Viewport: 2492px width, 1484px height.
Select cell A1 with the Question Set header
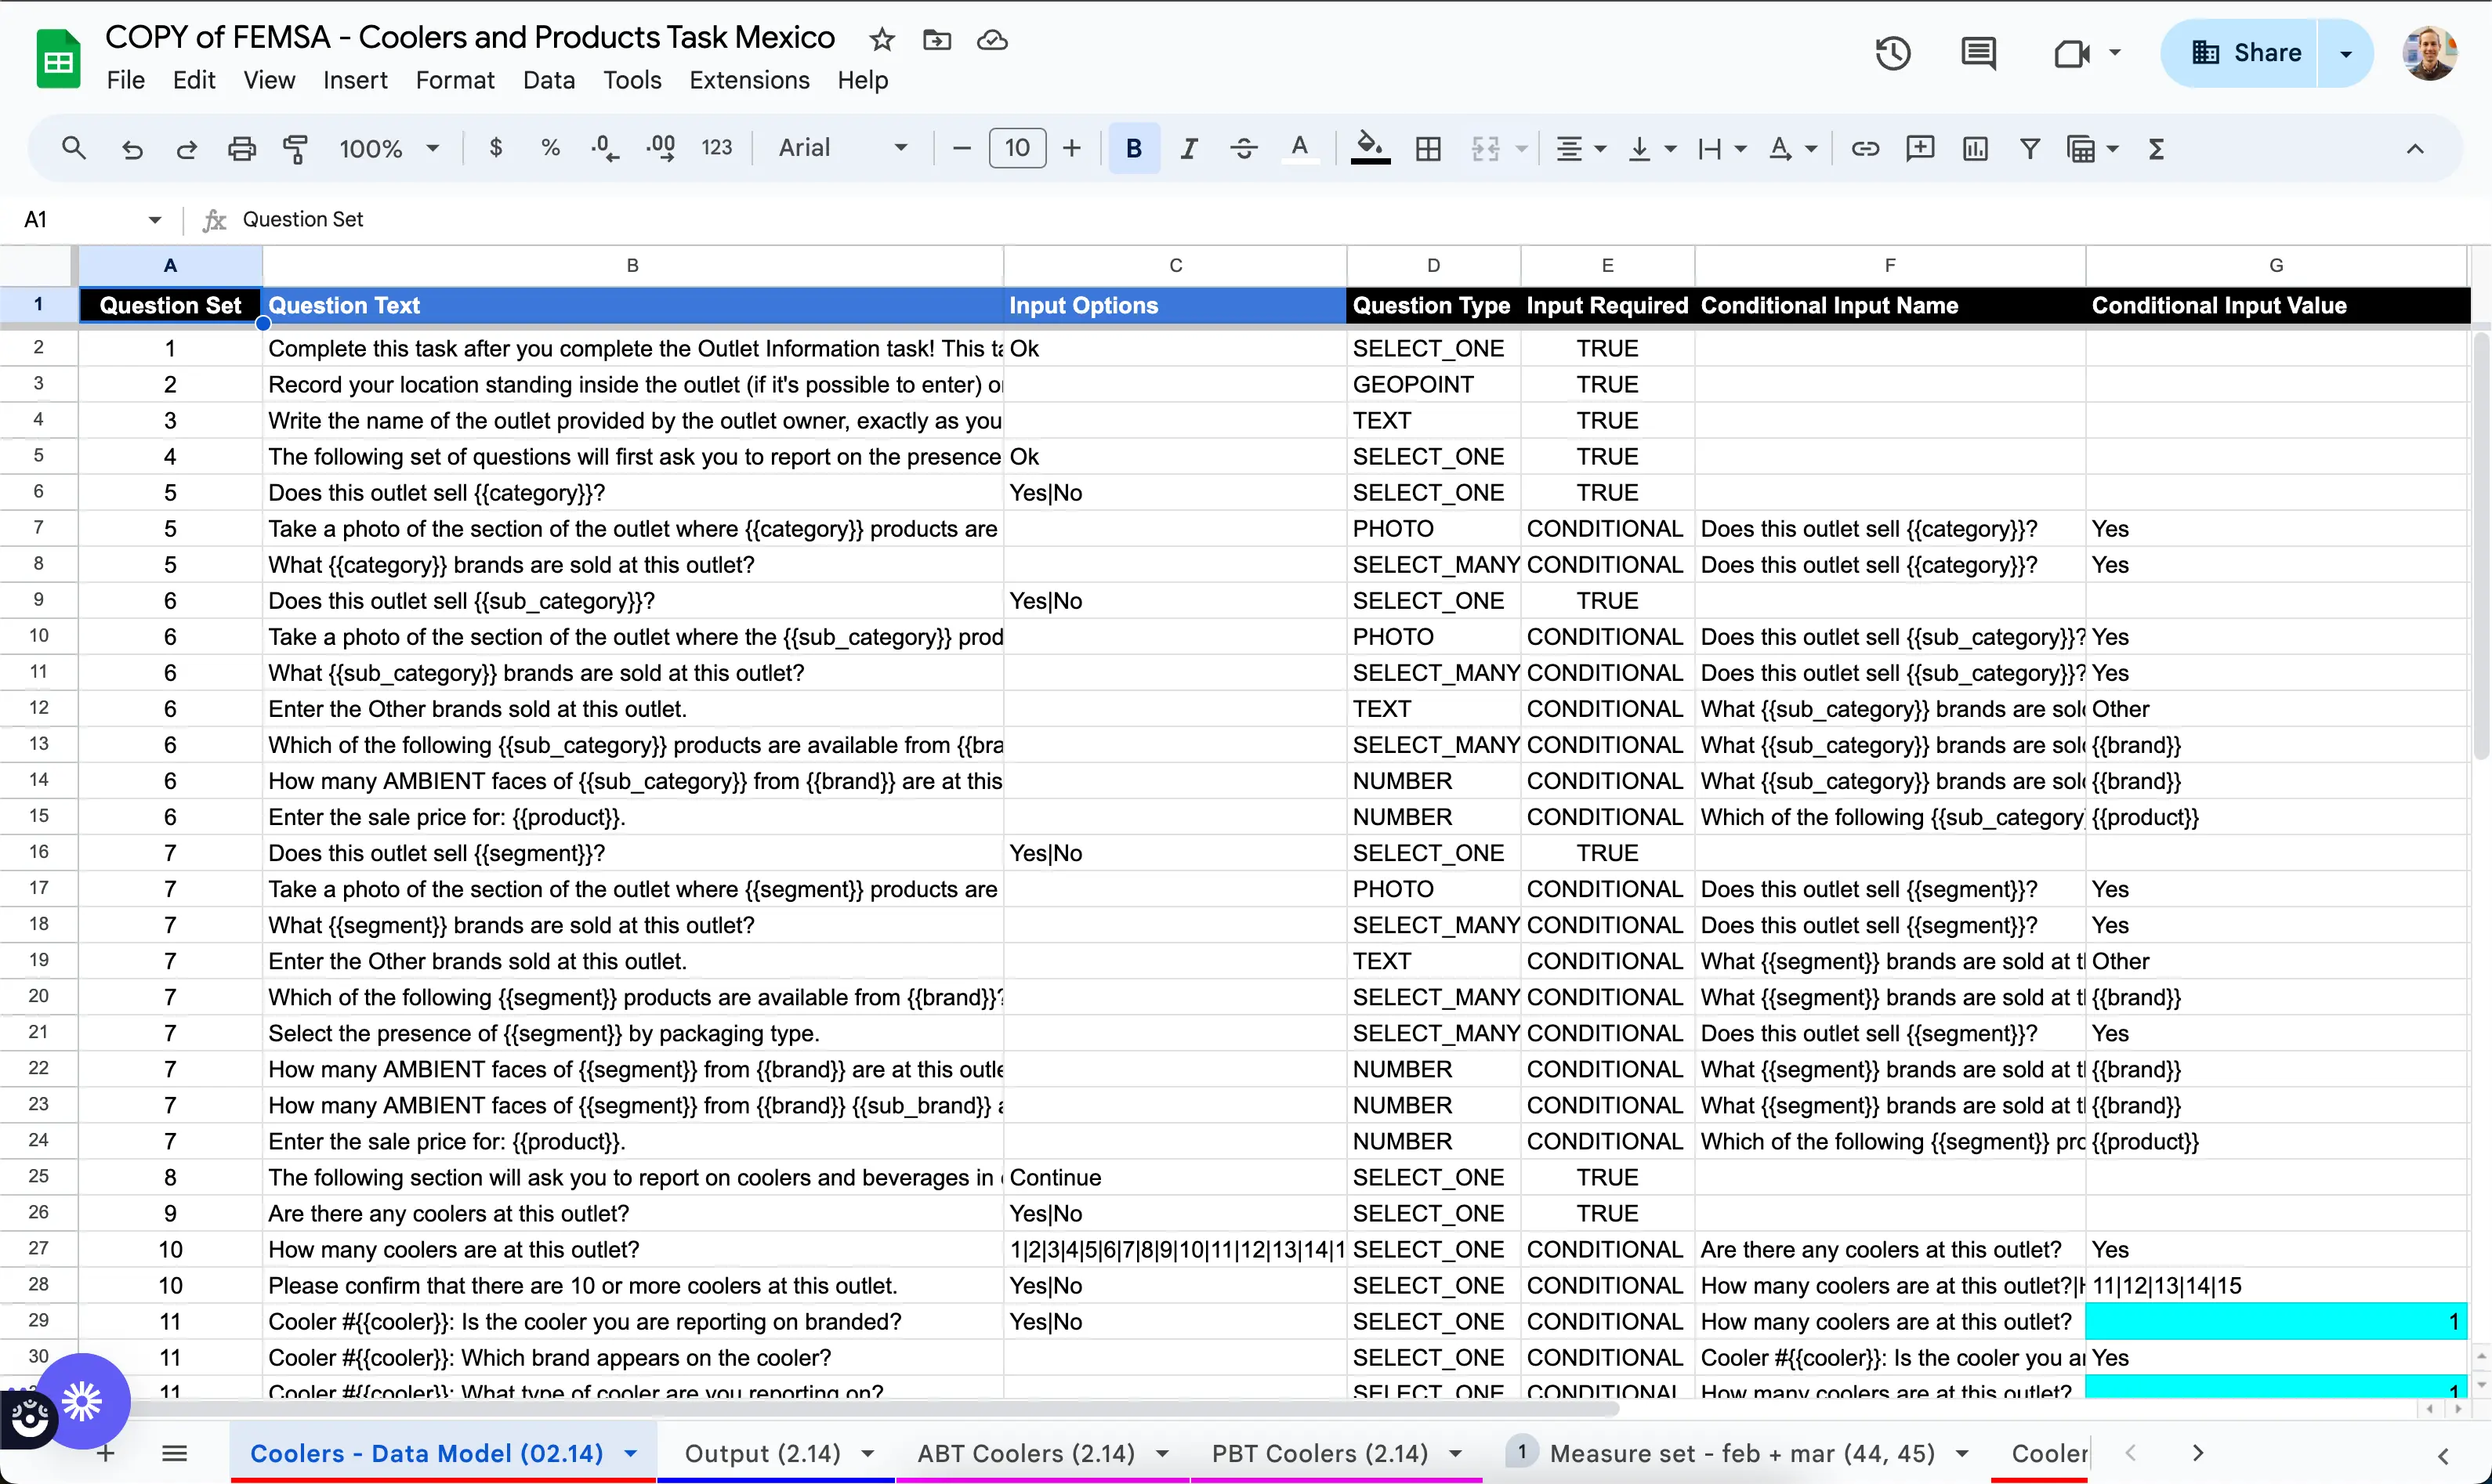(170, 306)
